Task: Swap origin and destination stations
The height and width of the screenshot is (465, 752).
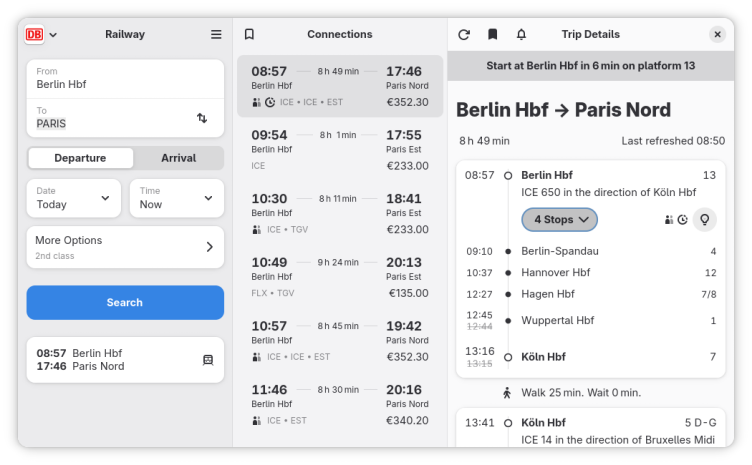Action: click(x=202, y=118)
